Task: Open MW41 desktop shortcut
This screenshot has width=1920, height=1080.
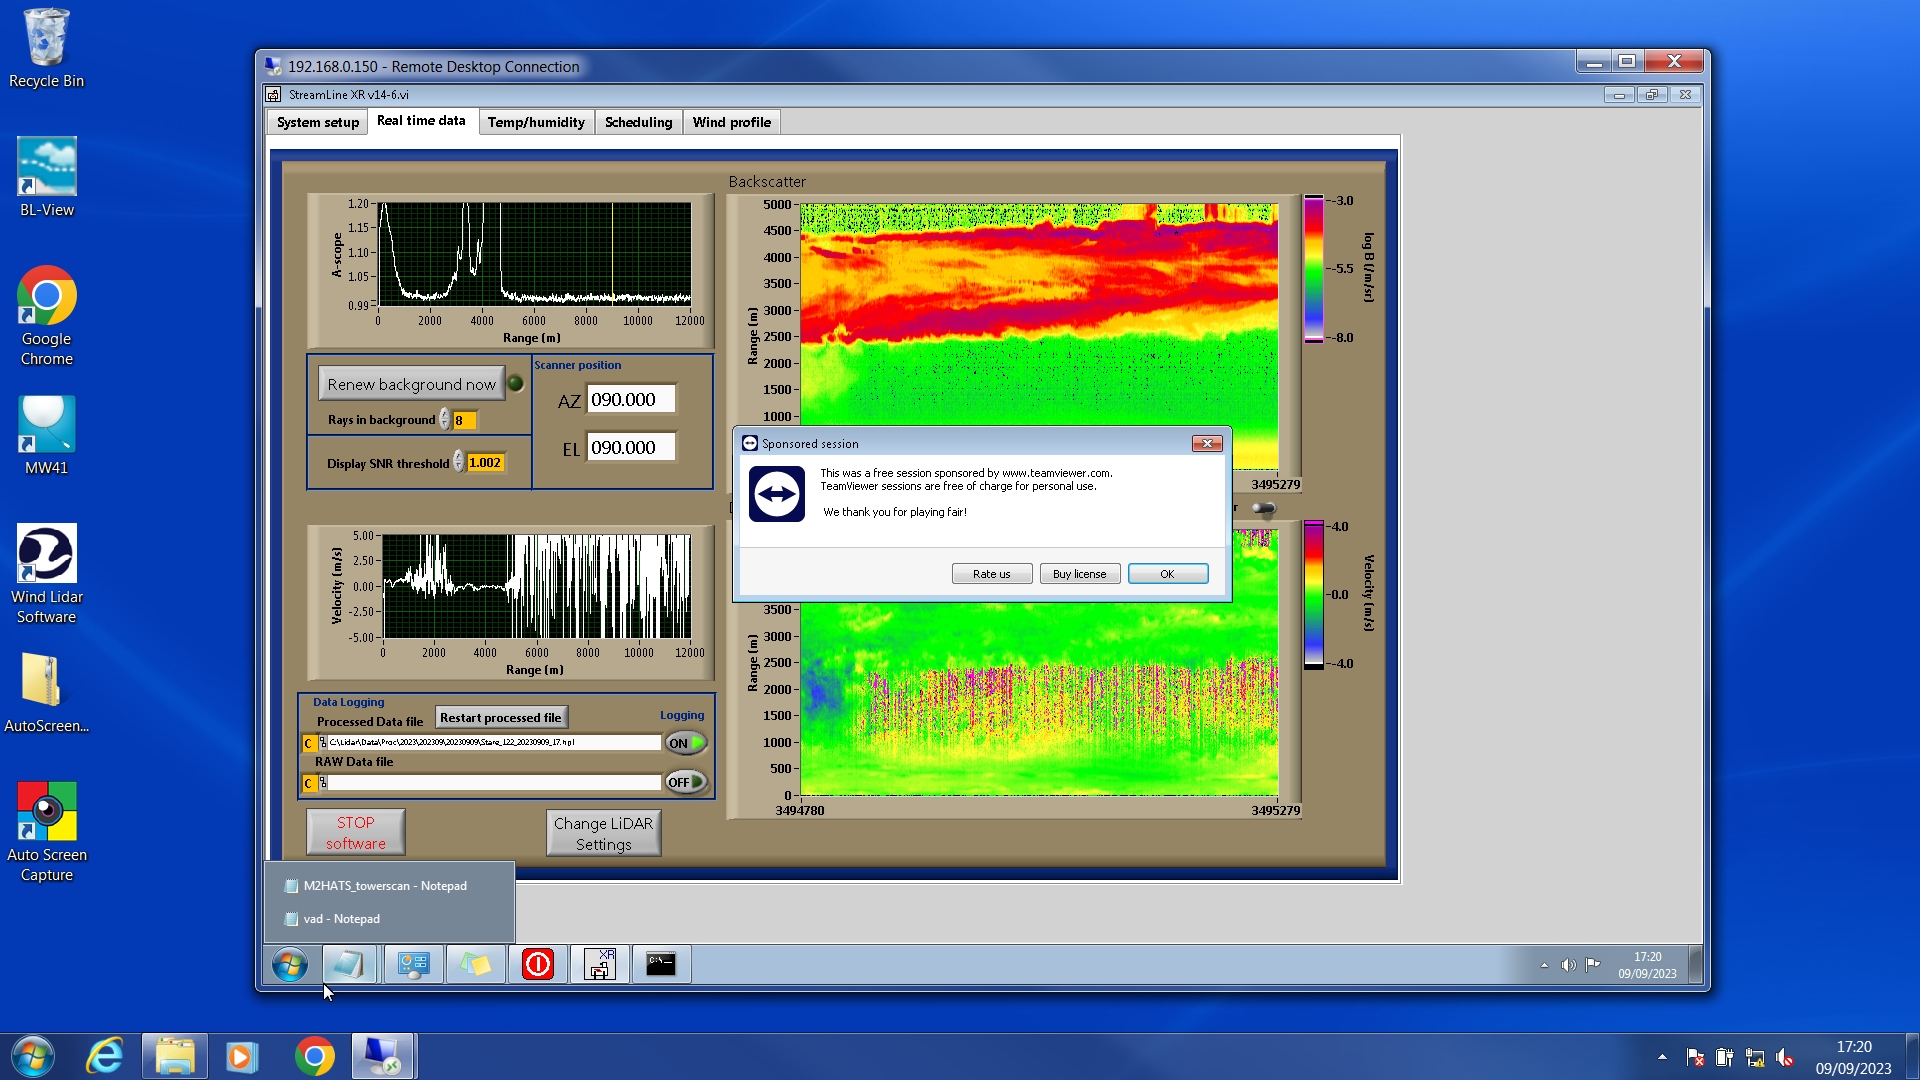Action: pos(46,425)
